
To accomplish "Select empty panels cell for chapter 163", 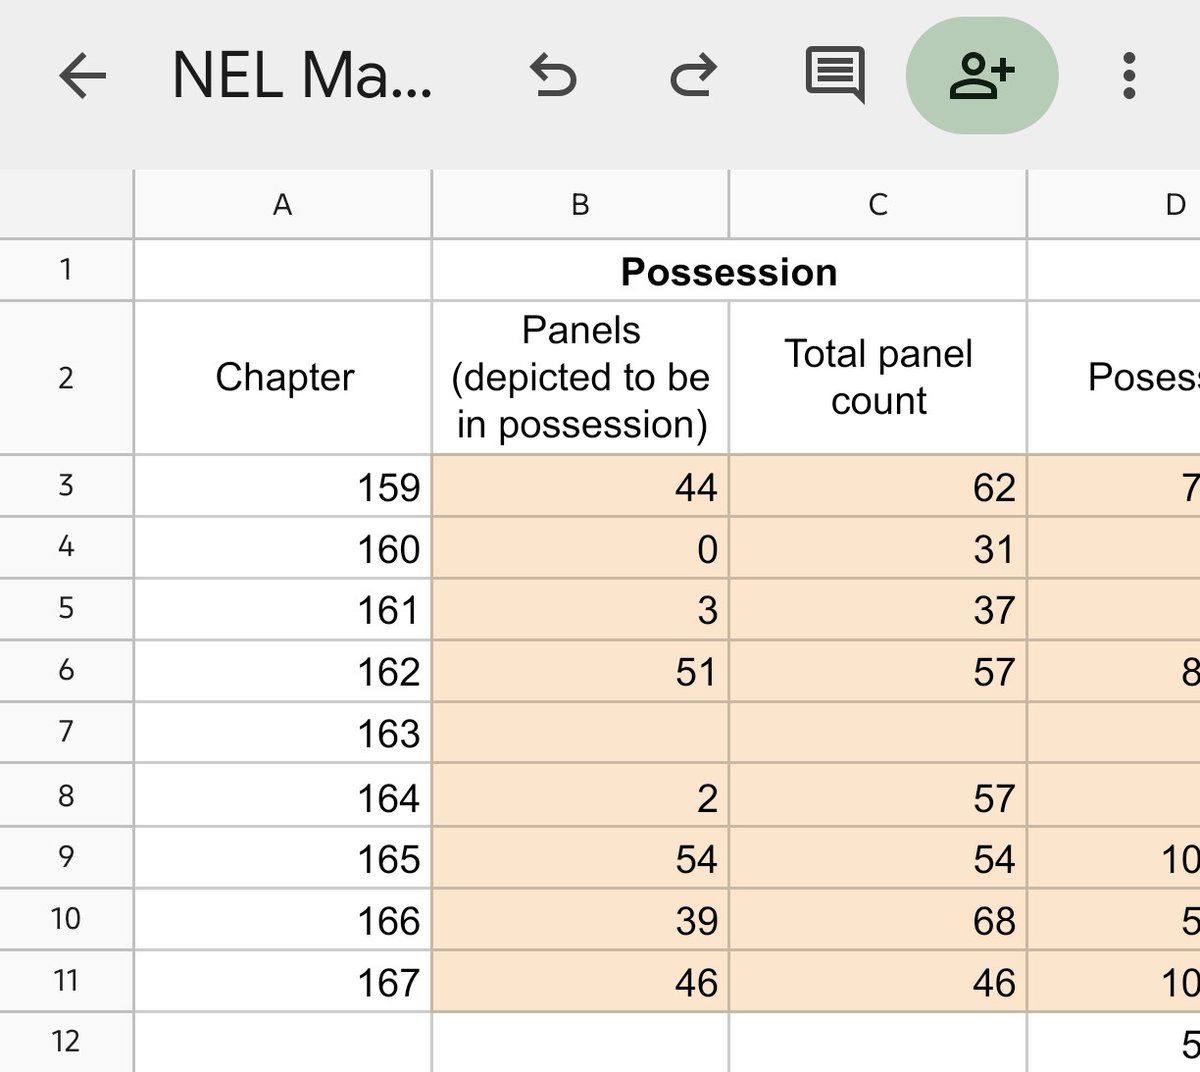I will coord(580,733).
